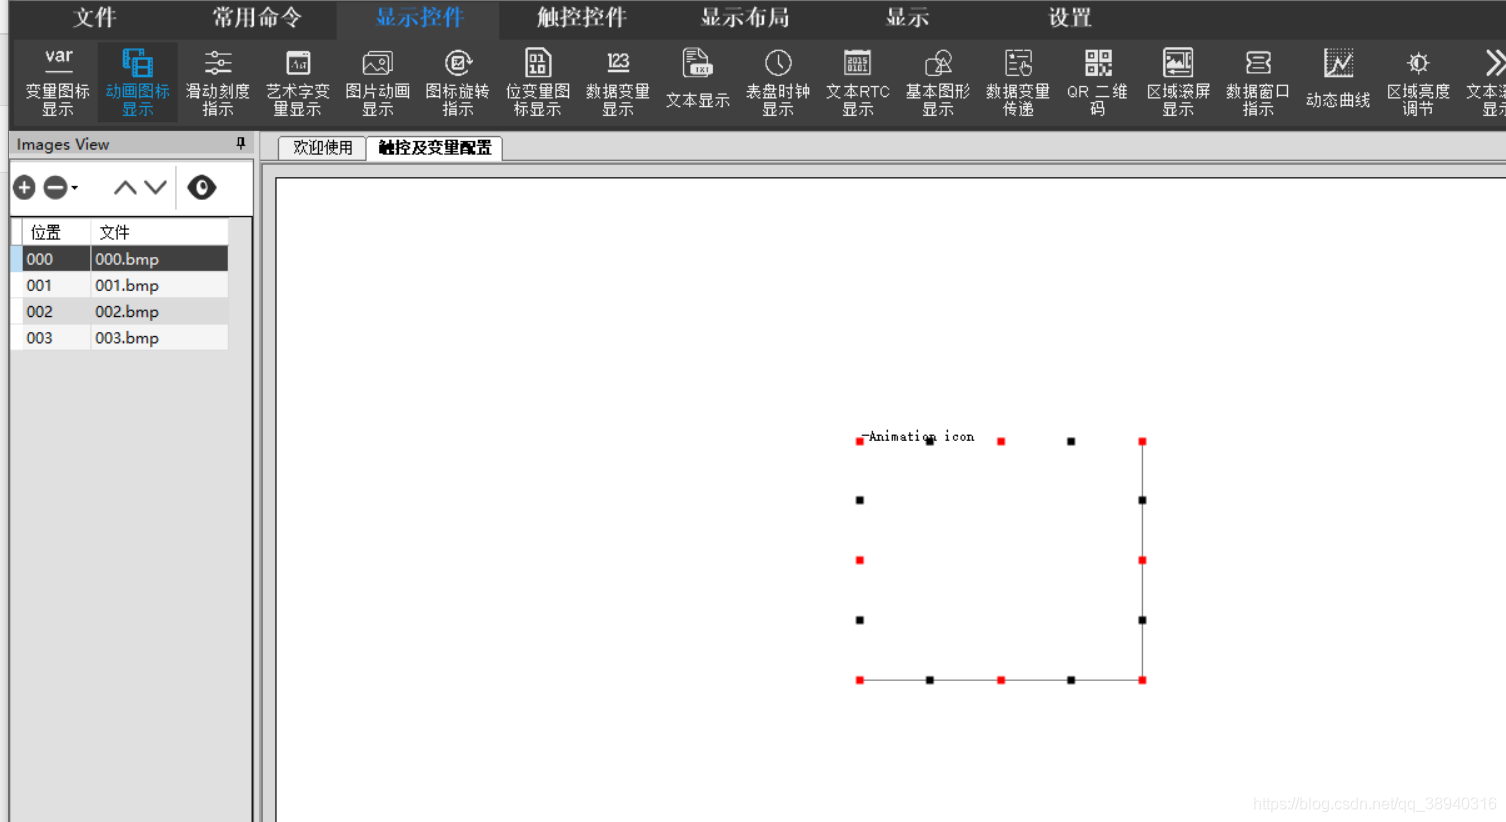
Task: Select the 数据变量显示 tool
Action: click(618, 82)
